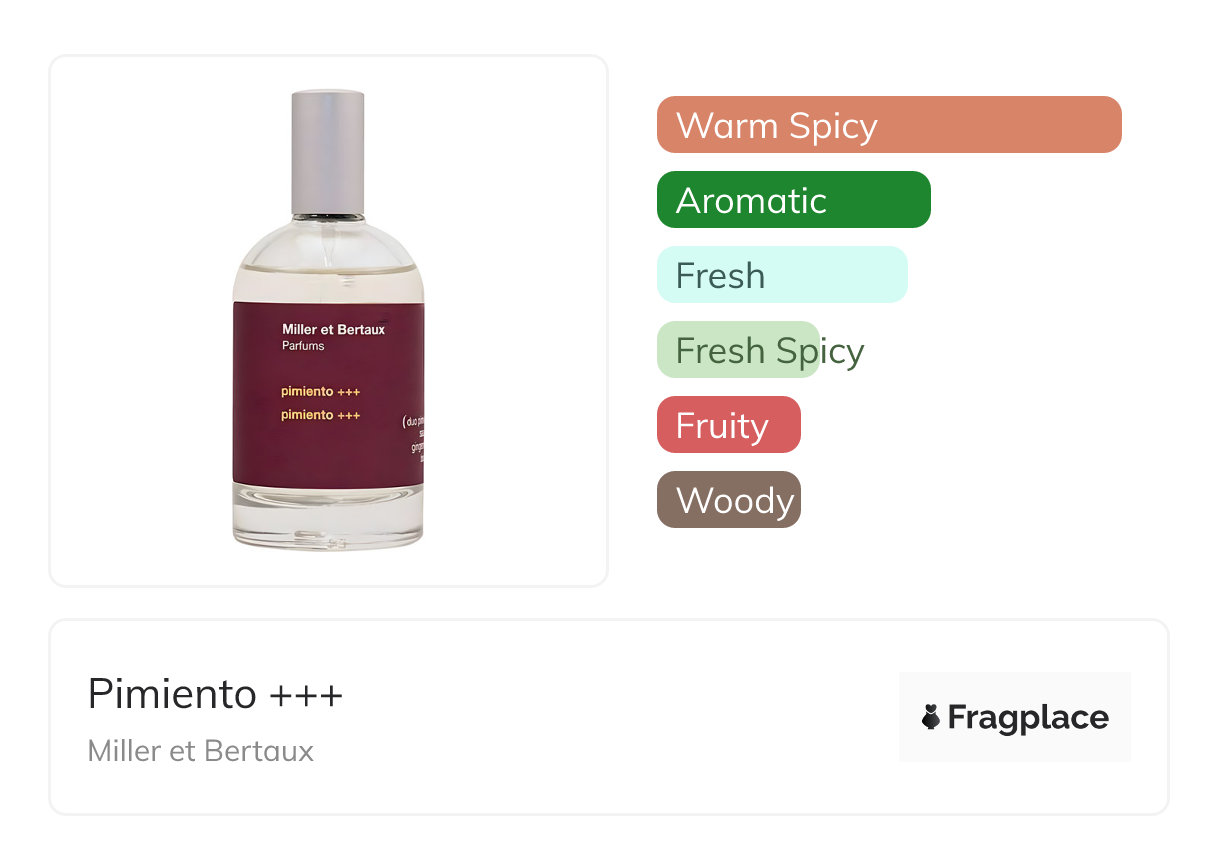
Task: Click the Fragplace wordmark text
Action: coord(1028,718)
